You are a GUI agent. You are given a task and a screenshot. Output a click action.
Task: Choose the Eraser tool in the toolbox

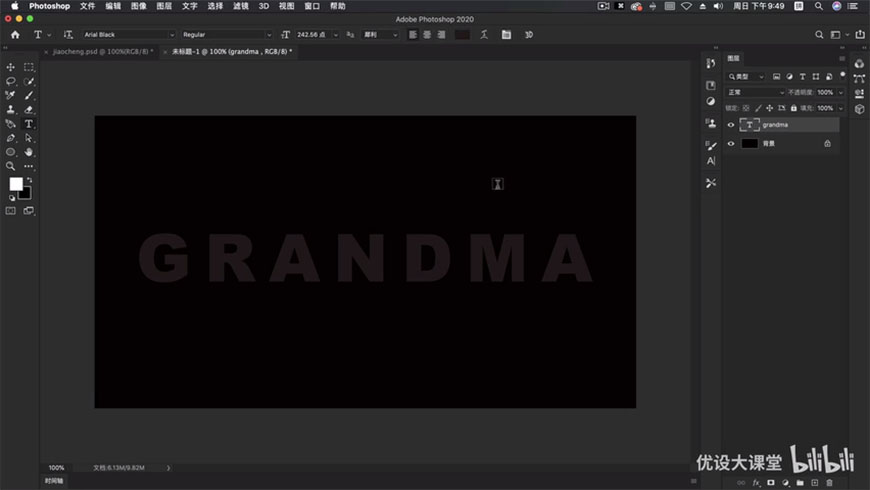29,109
